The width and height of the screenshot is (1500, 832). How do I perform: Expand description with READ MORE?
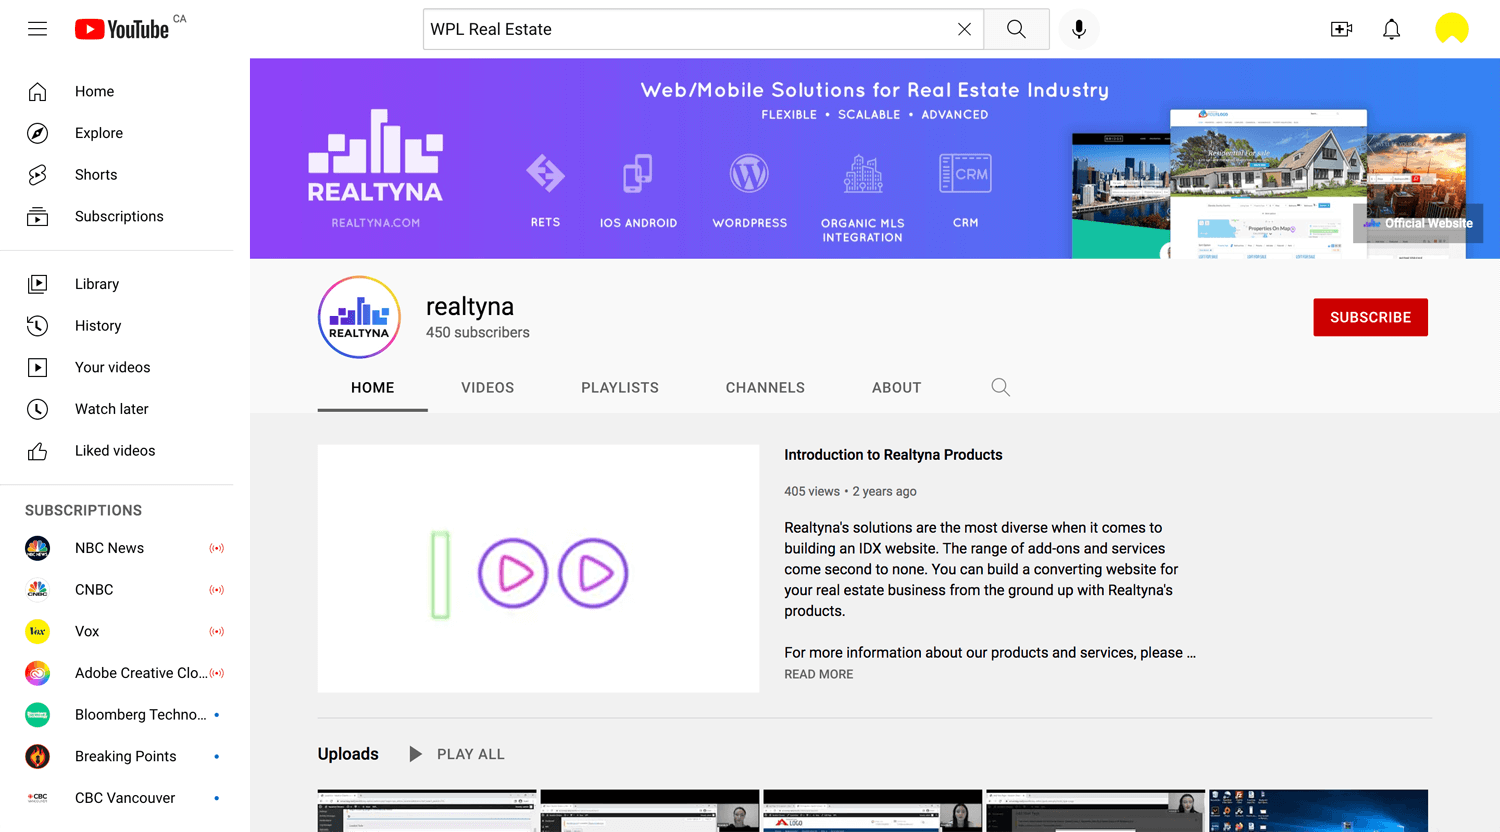click(x=818, y=674)
